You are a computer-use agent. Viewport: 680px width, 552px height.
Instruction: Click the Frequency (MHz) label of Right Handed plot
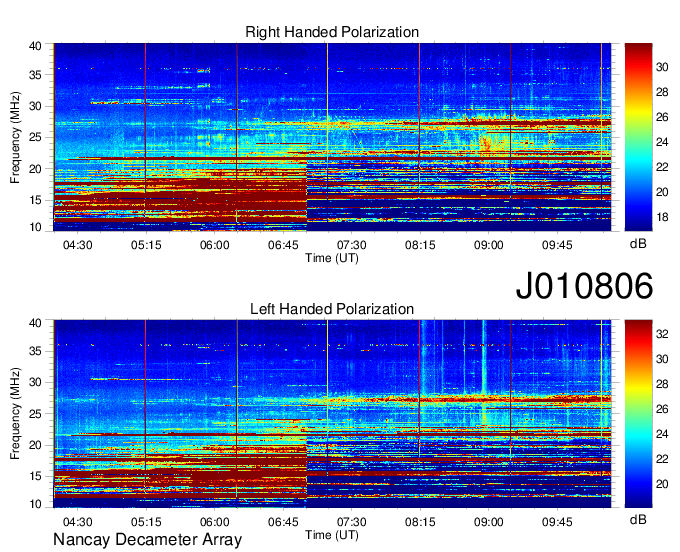15,137
